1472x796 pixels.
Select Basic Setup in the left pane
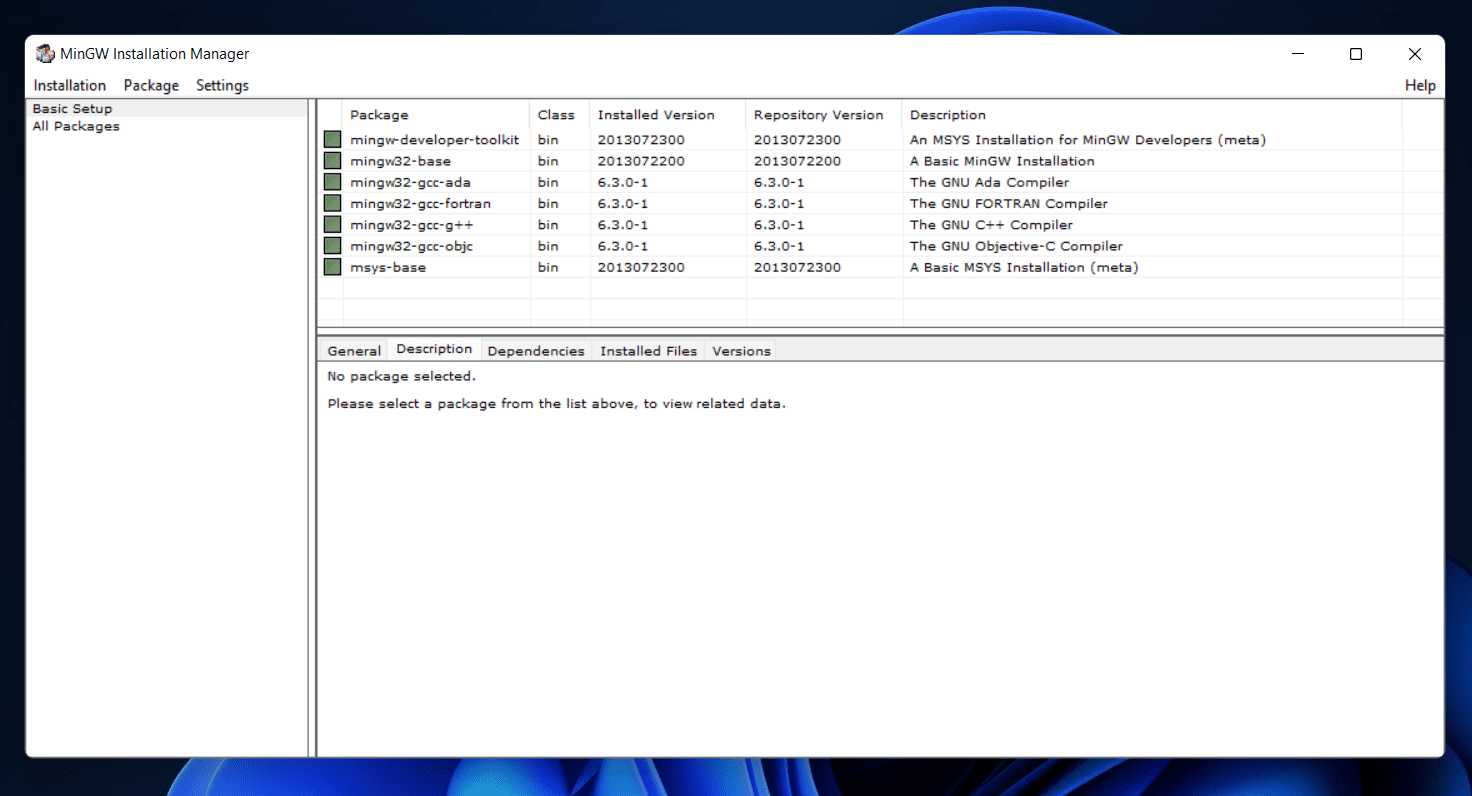tap(72, 108)
